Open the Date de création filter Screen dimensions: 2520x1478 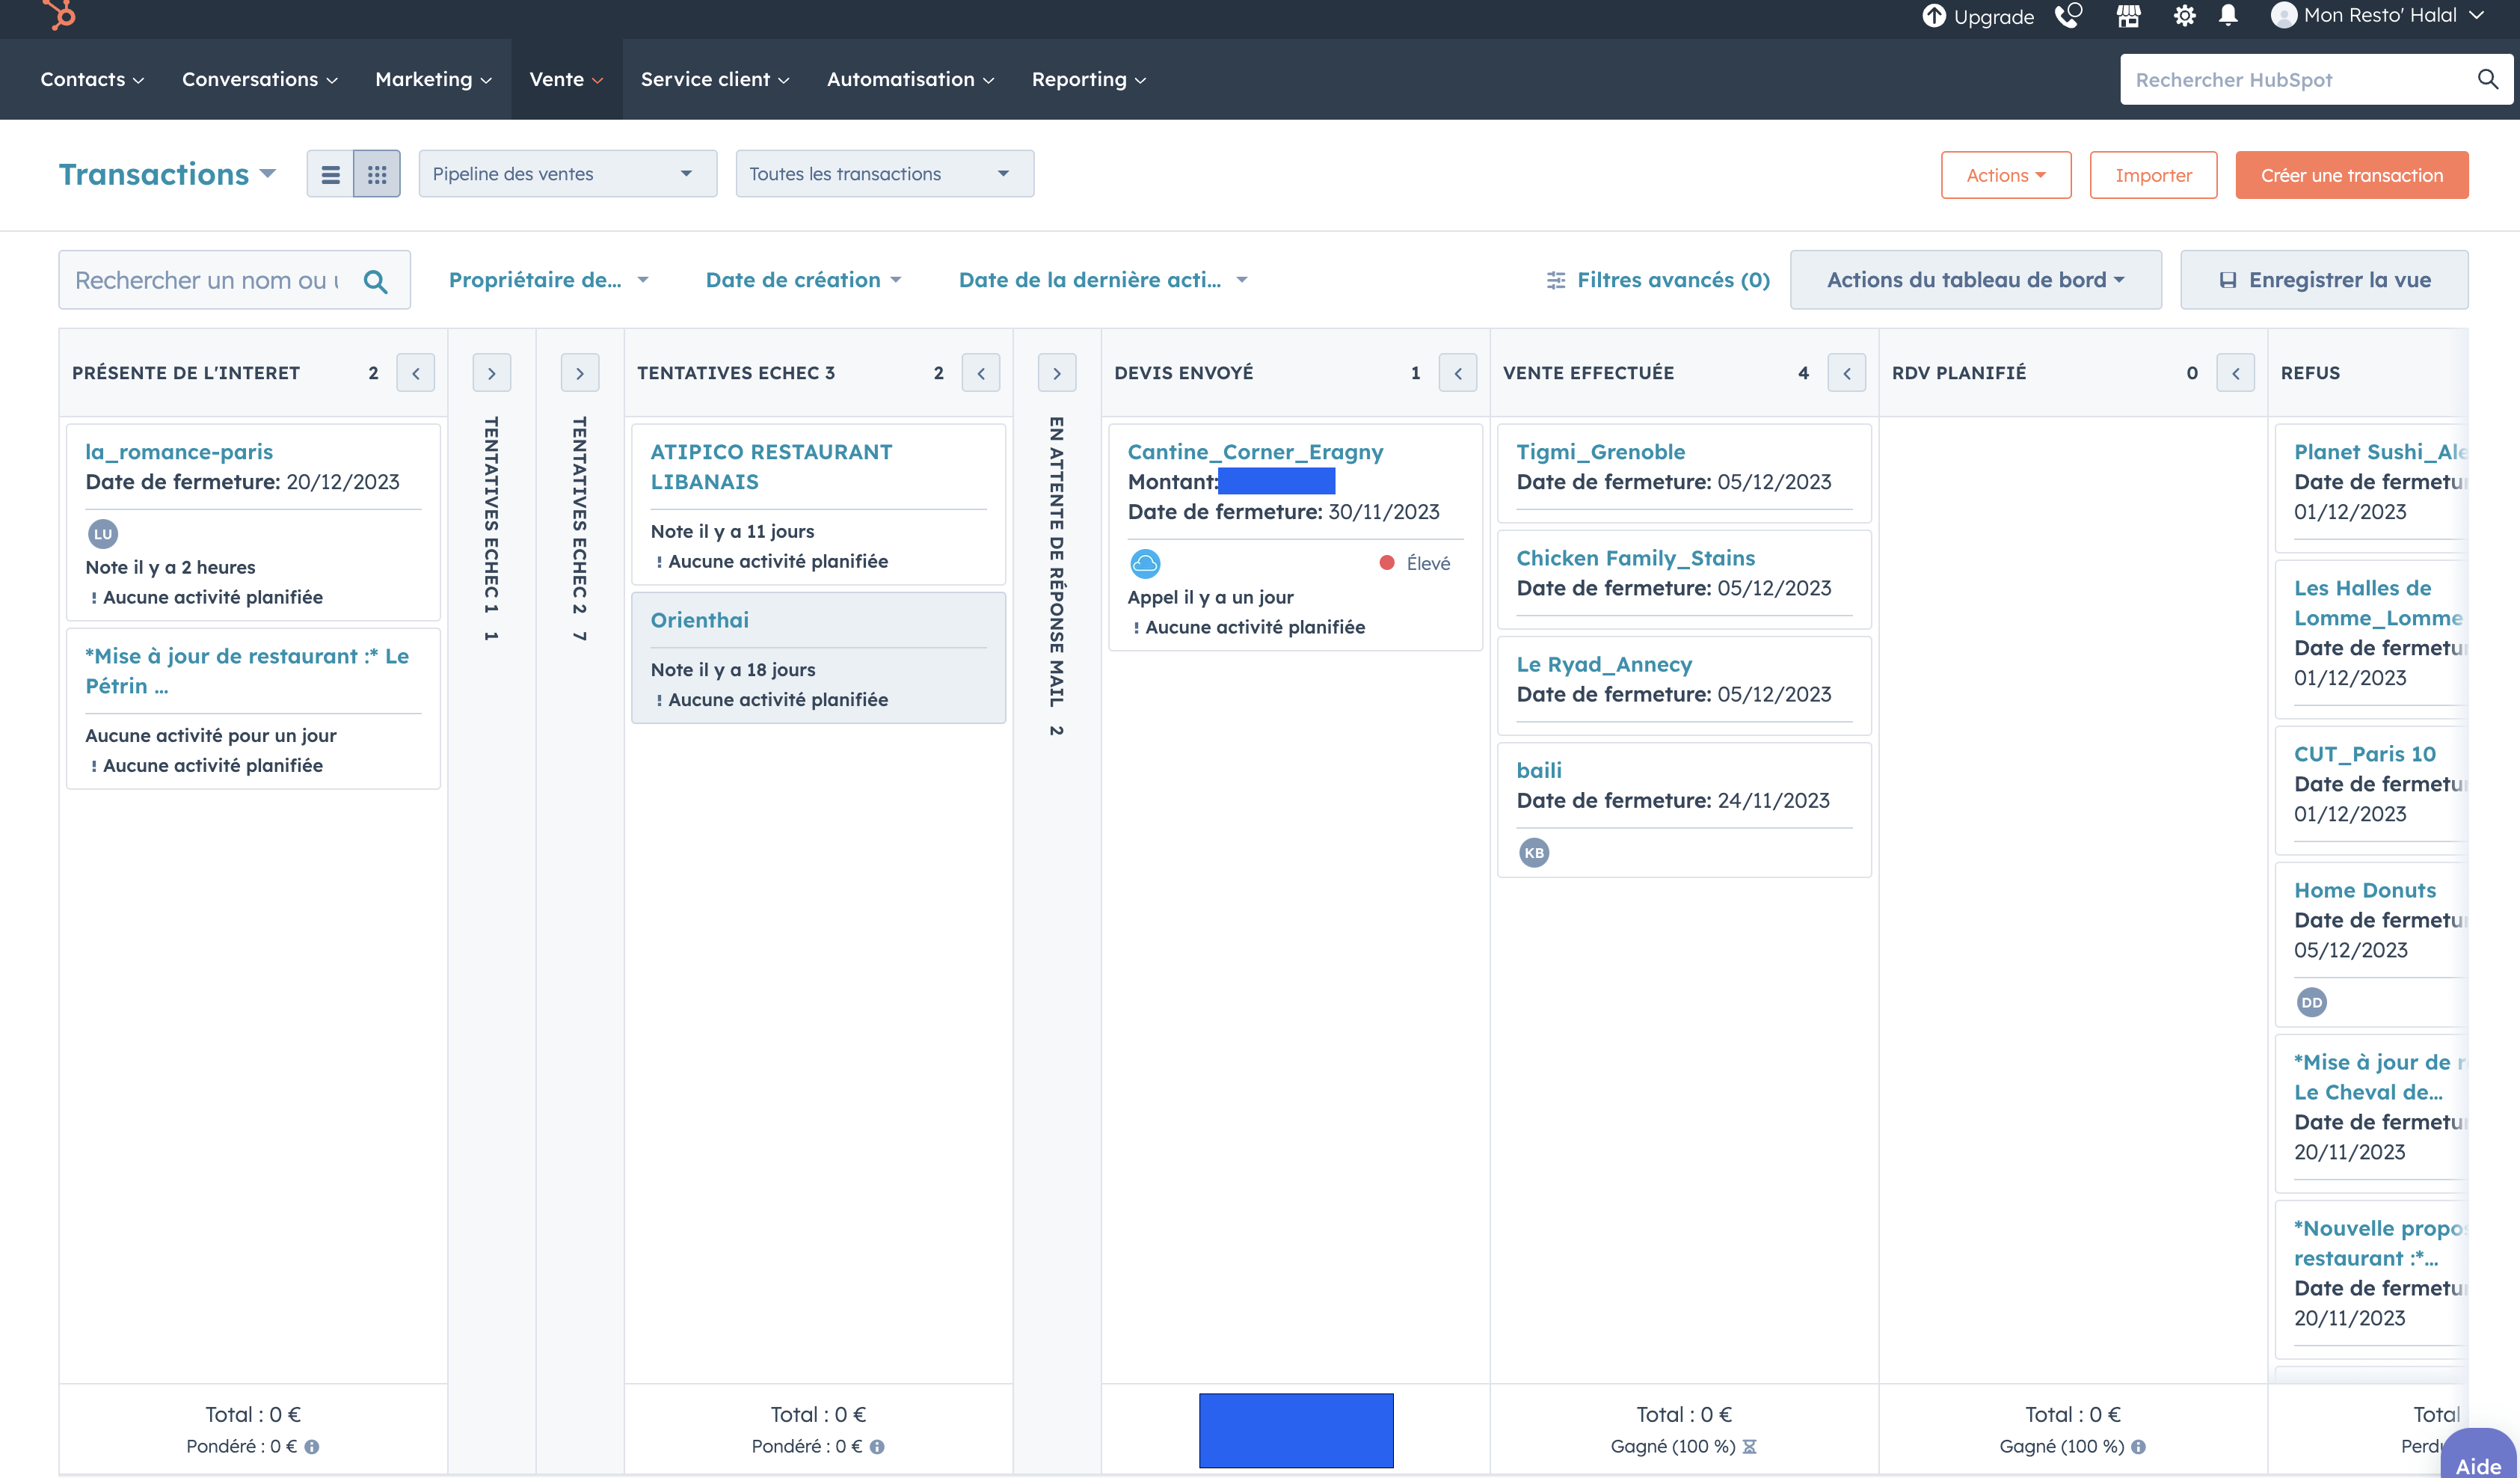(x=803, y=280)
